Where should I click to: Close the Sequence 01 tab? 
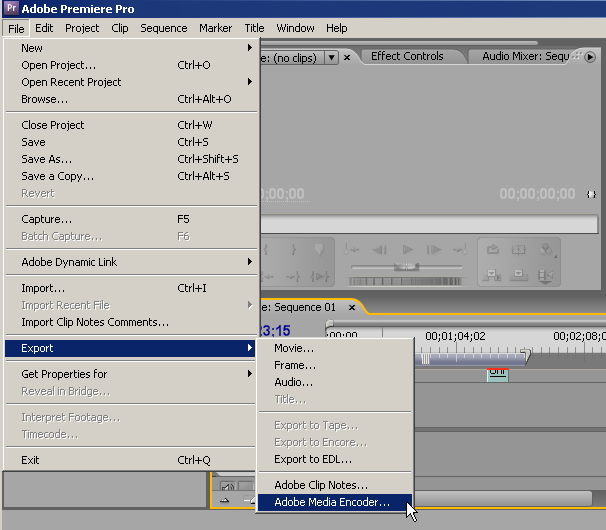pos(352,308)
